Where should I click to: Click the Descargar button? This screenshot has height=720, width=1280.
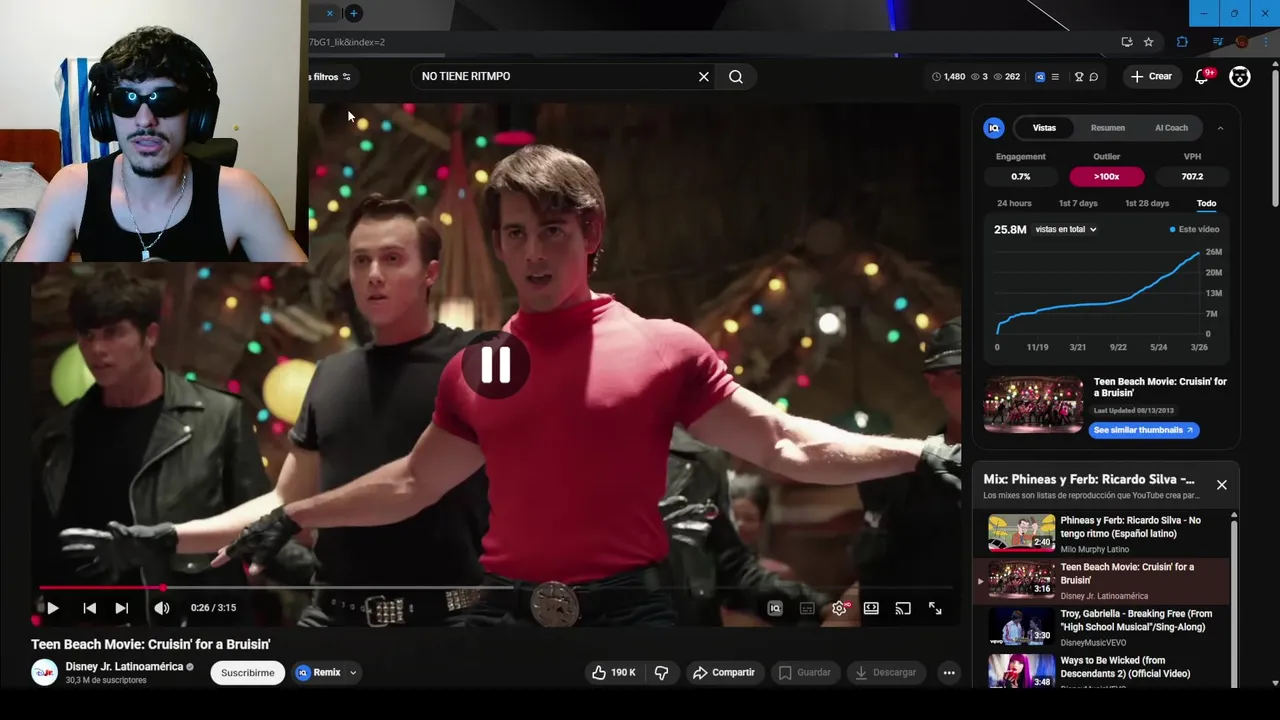[886, 673]
